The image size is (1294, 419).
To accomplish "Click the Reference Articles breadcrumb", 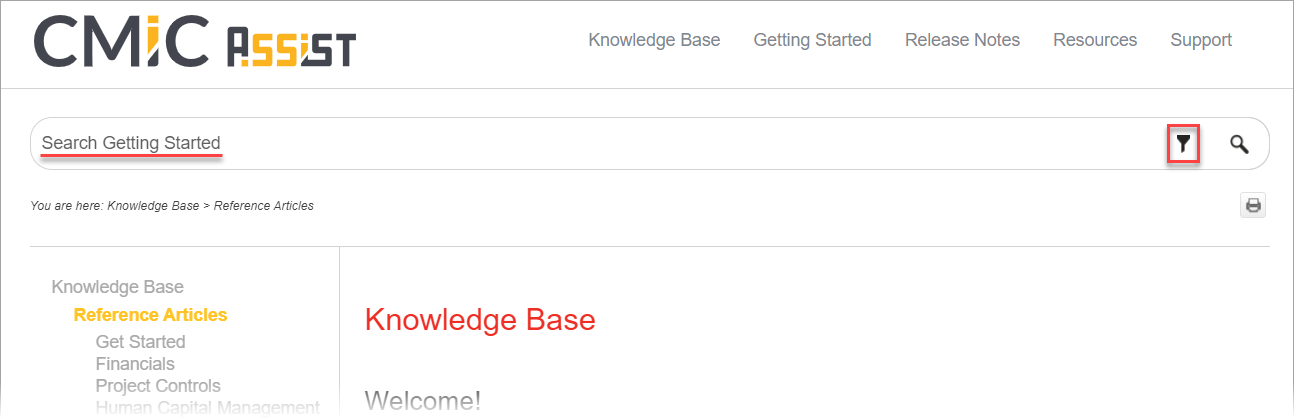I will (264, 206).
